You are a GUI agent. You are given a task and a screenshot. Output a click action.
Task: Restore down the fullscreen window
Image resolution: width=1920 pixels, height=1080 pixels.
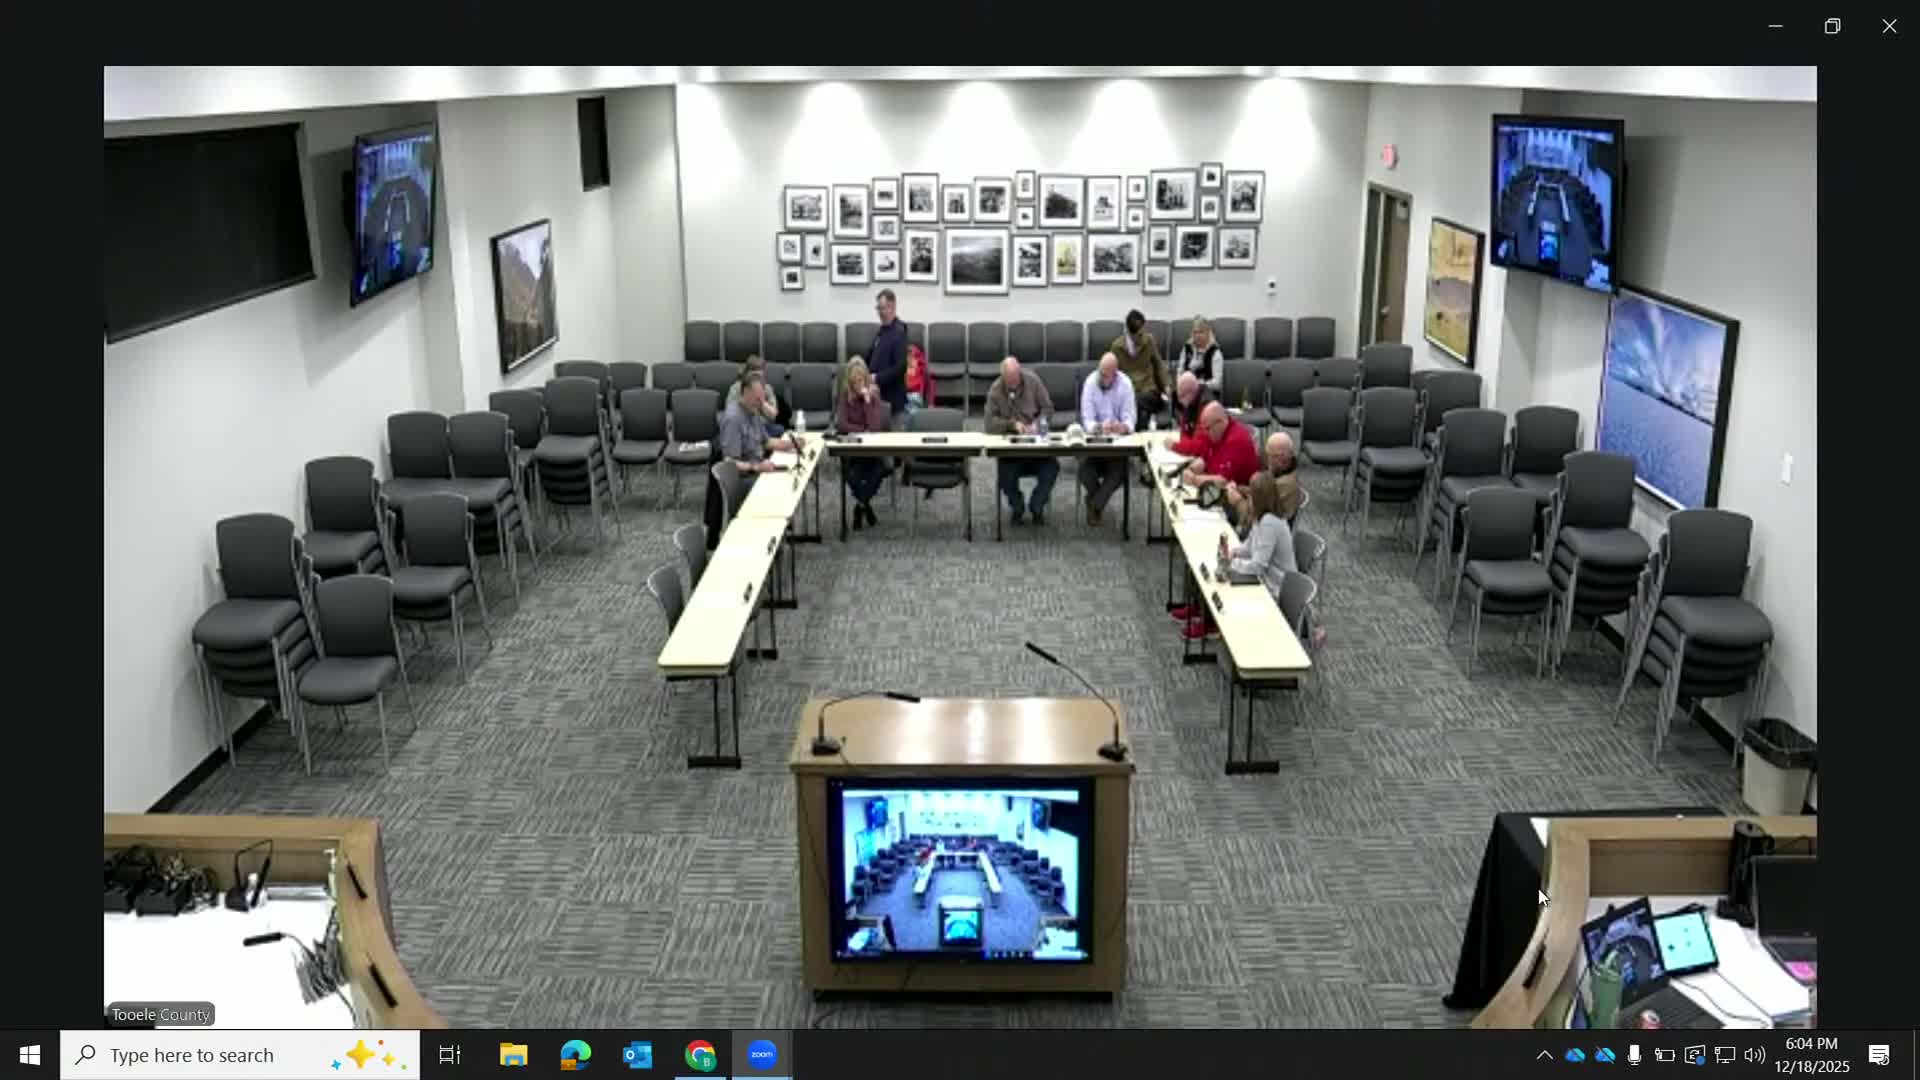pyautogui.click(x=1833, y=25)
